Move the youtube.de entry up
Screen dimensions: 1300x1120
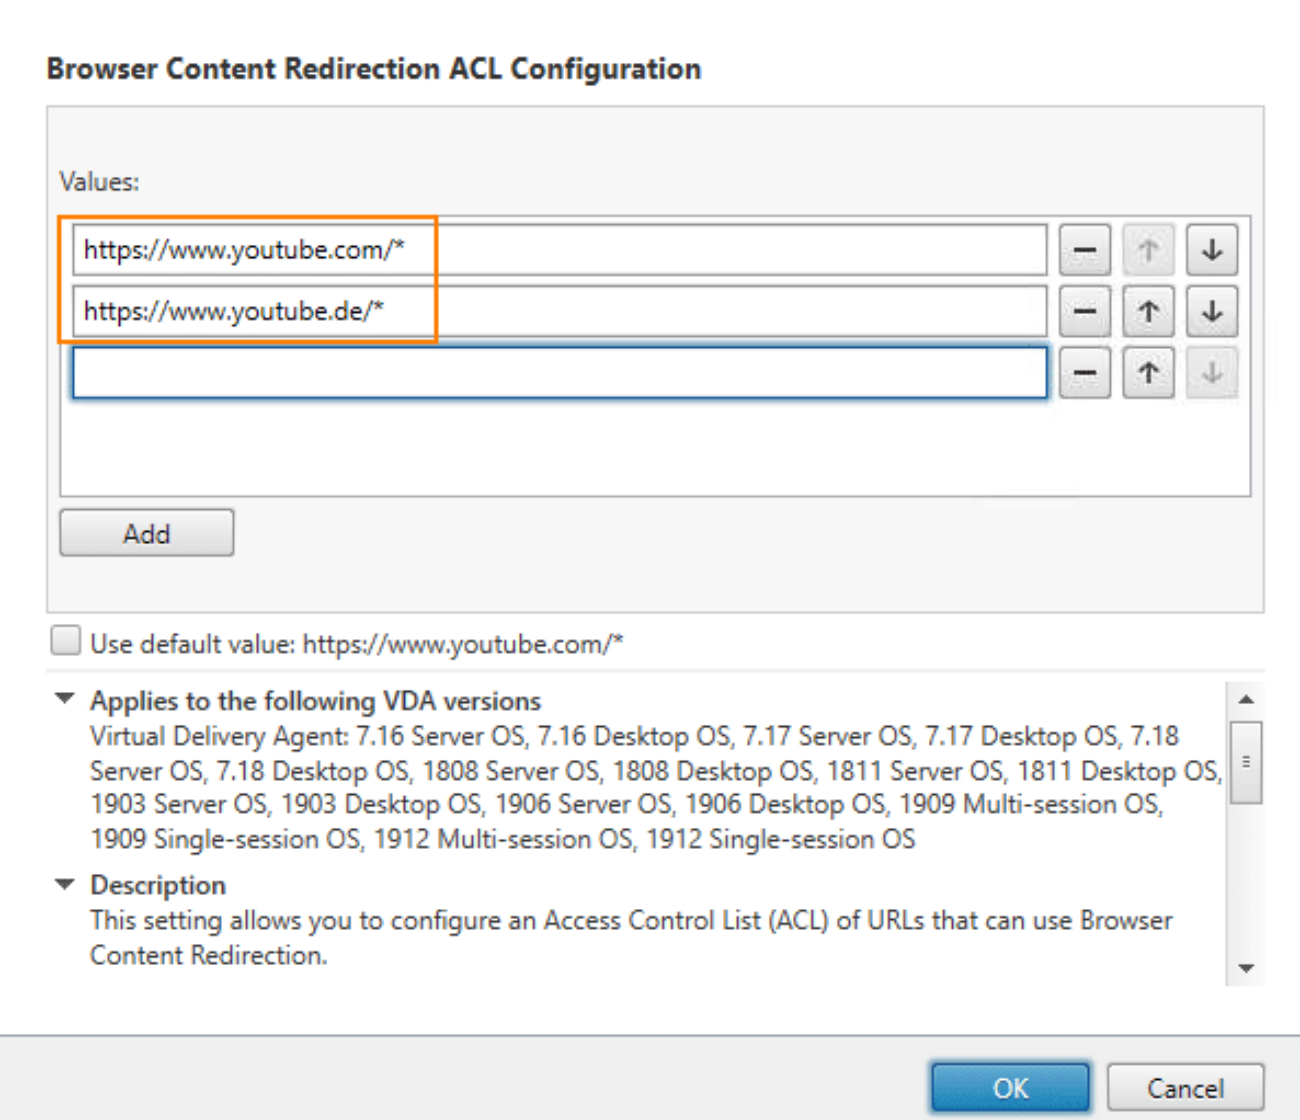[1147, 311]
